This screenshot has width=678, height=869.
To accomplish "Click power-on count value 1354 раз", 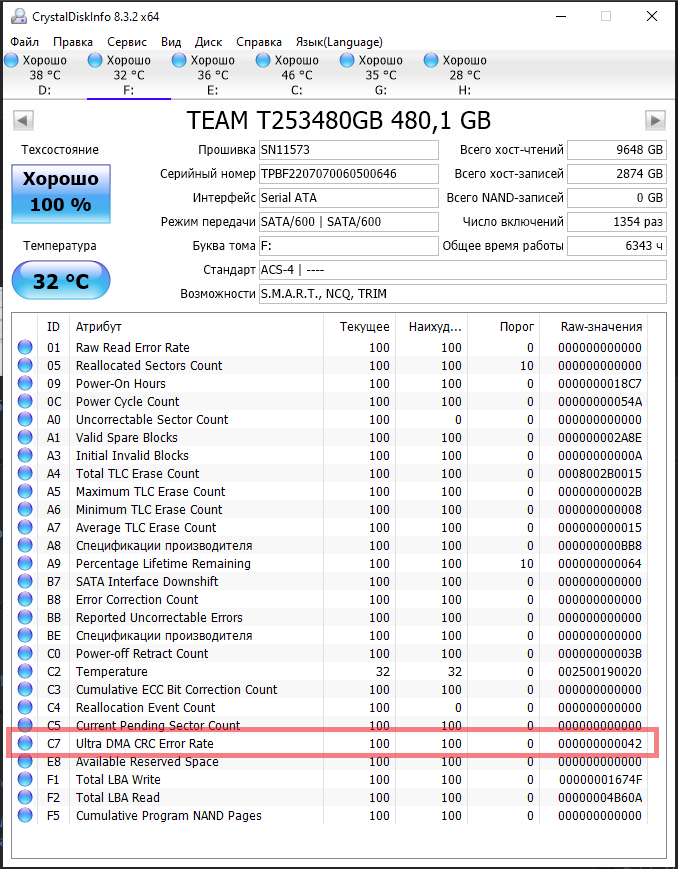I will point(616,222).
